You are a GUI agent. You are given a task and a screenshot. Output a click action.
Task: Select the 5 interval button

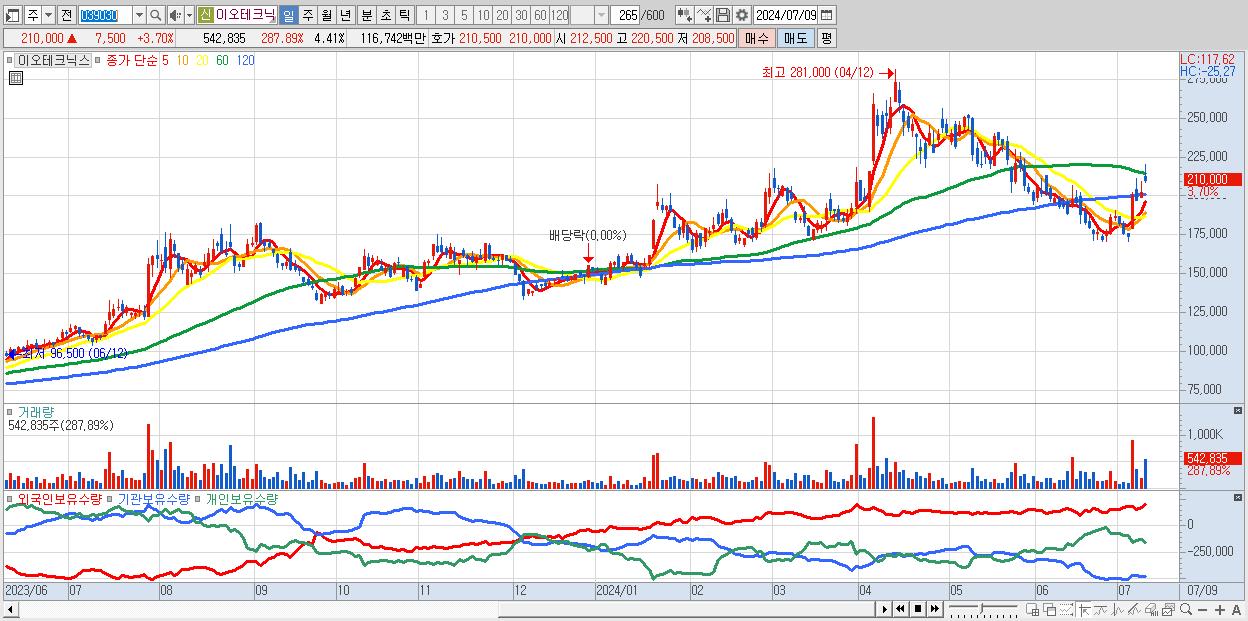[464, 15]
